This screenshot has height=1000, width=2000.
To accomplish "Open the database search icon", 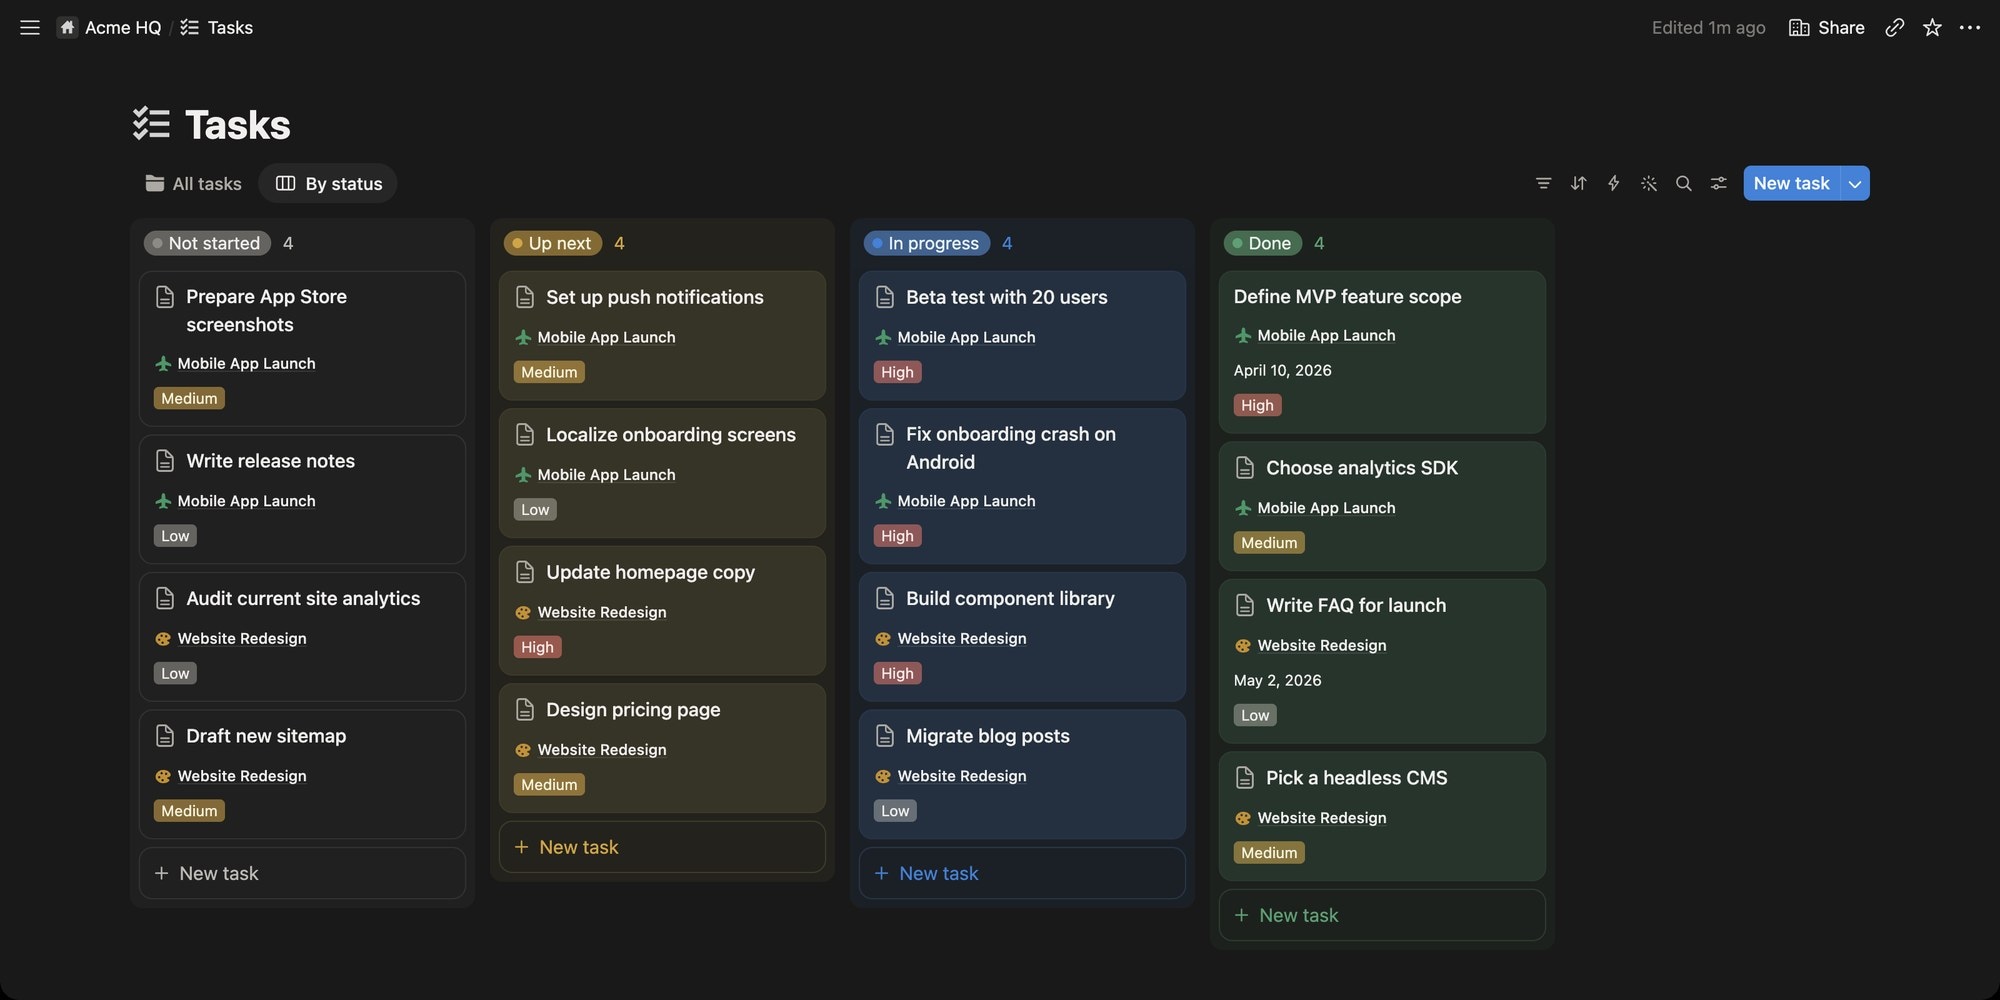I will [x=1683, y=183].
